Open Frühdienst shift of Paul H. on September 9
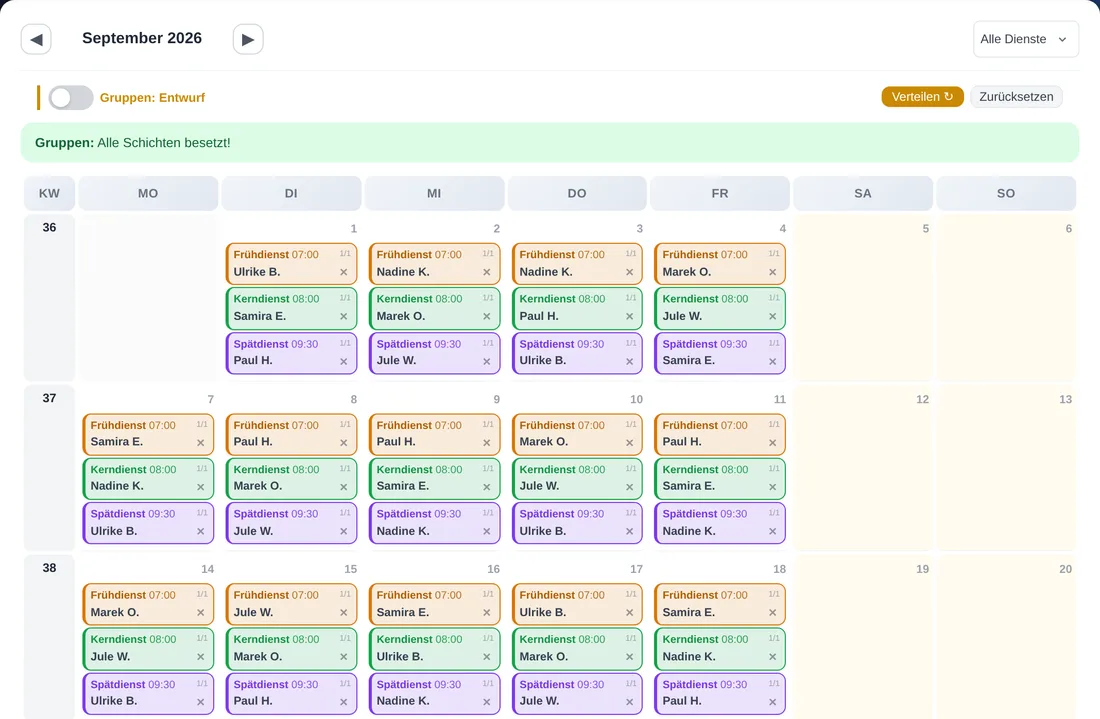 click(434, 434)
